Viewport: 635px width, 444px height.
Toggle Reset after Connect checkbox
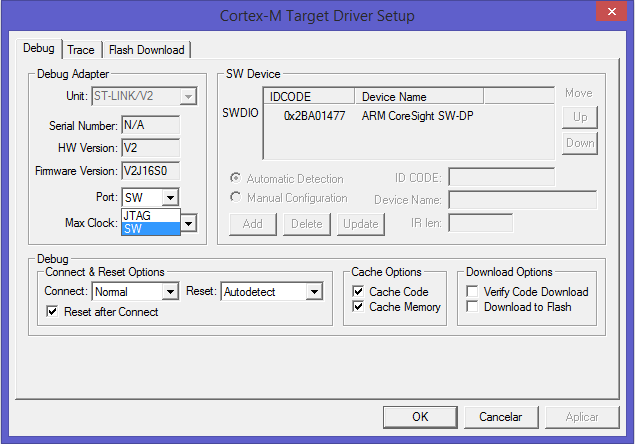coord(53,312)
